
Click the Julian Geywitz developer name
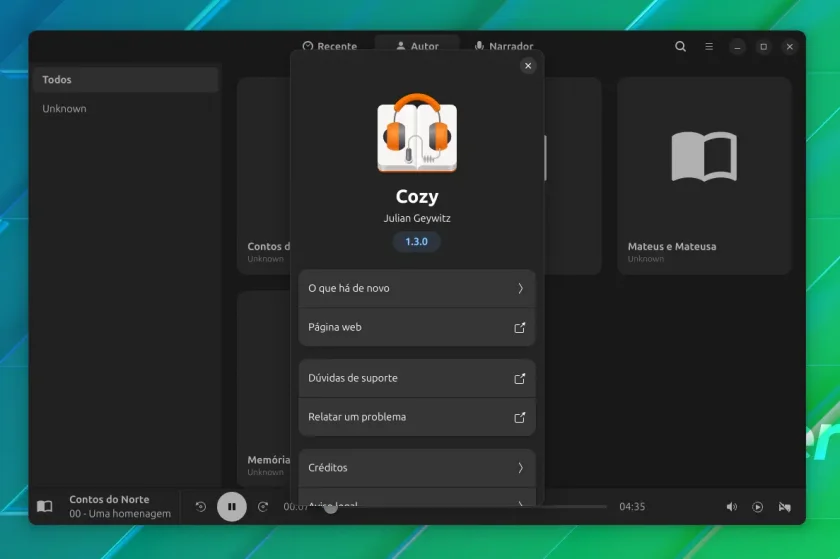(417, 218)
